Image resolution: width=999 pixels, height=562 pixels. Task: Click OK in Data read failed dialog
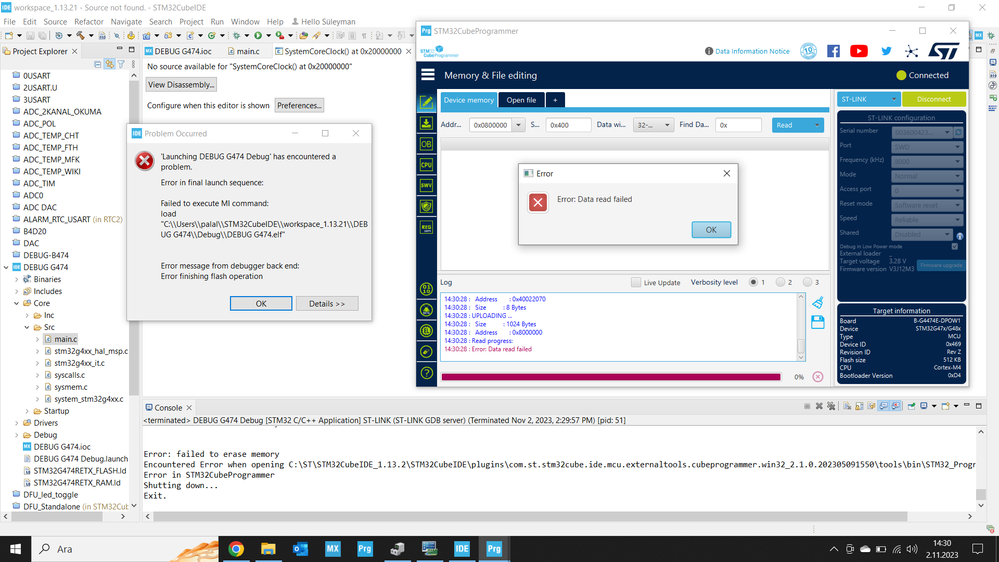pyautogui.click(x=711, y=230)
